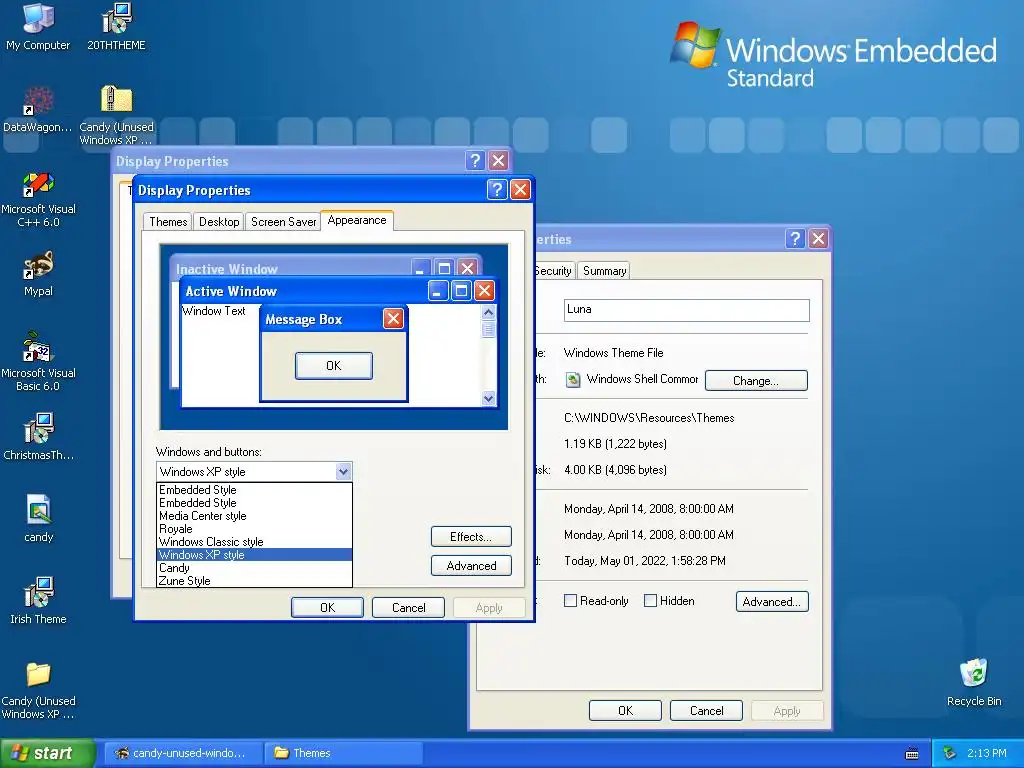Click Message Box preview close icon
1024x768 pixels.
click(x=393, y=319)
